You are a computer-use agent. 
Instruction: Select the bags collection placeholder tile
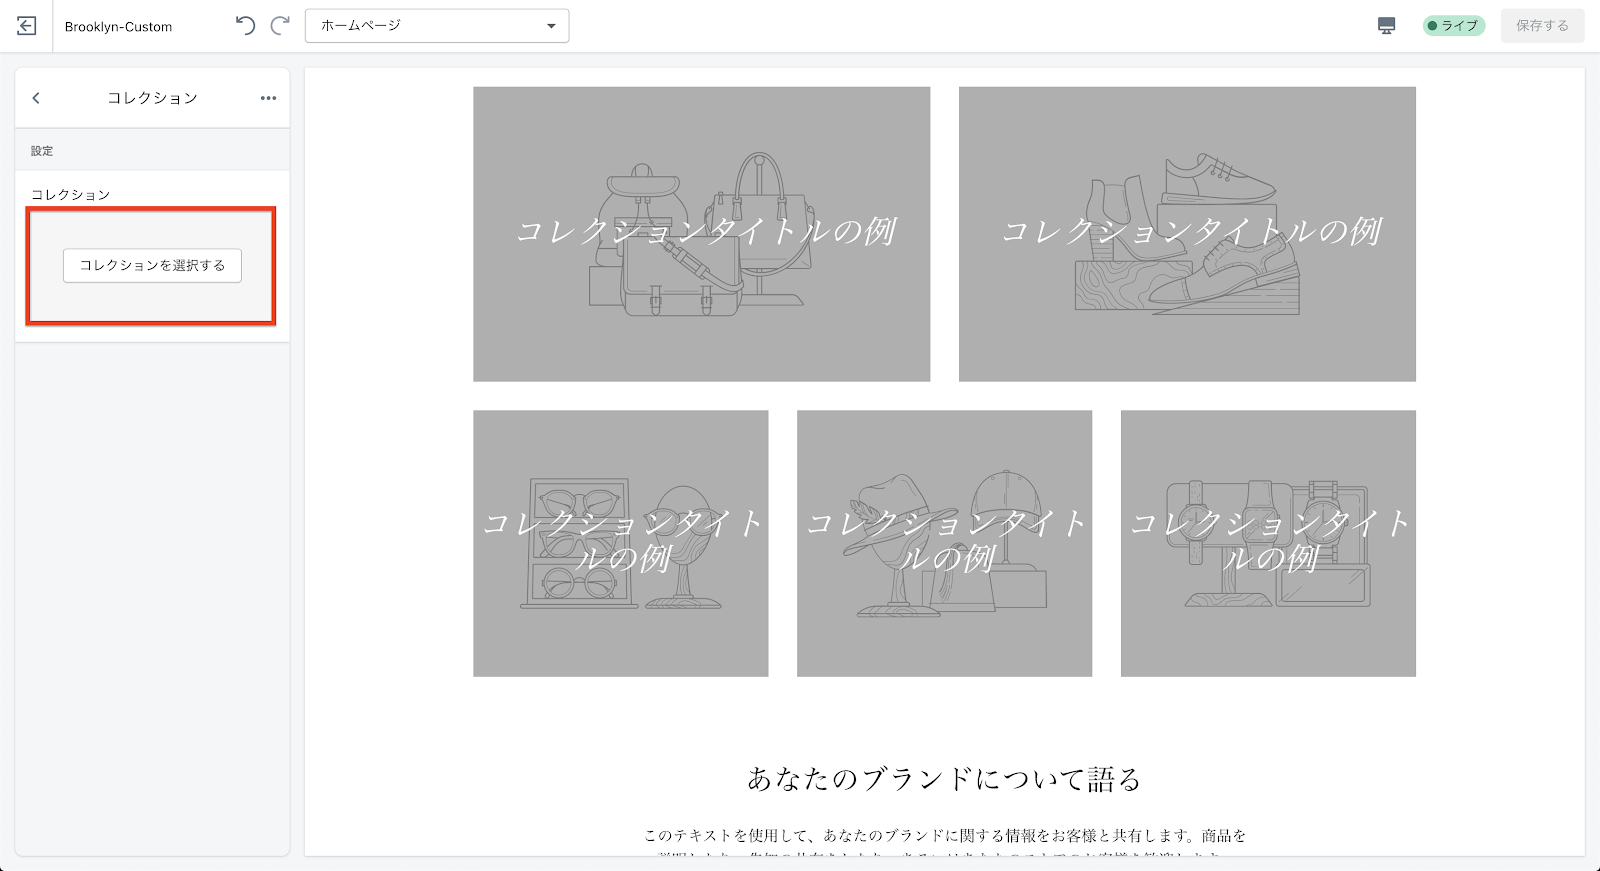coord(701,234)
